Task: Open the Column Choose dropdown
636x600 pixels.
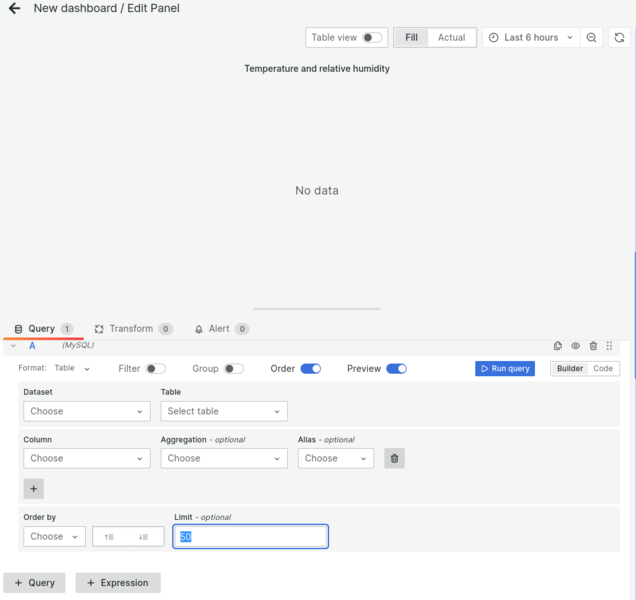Action: coord(87,458)
